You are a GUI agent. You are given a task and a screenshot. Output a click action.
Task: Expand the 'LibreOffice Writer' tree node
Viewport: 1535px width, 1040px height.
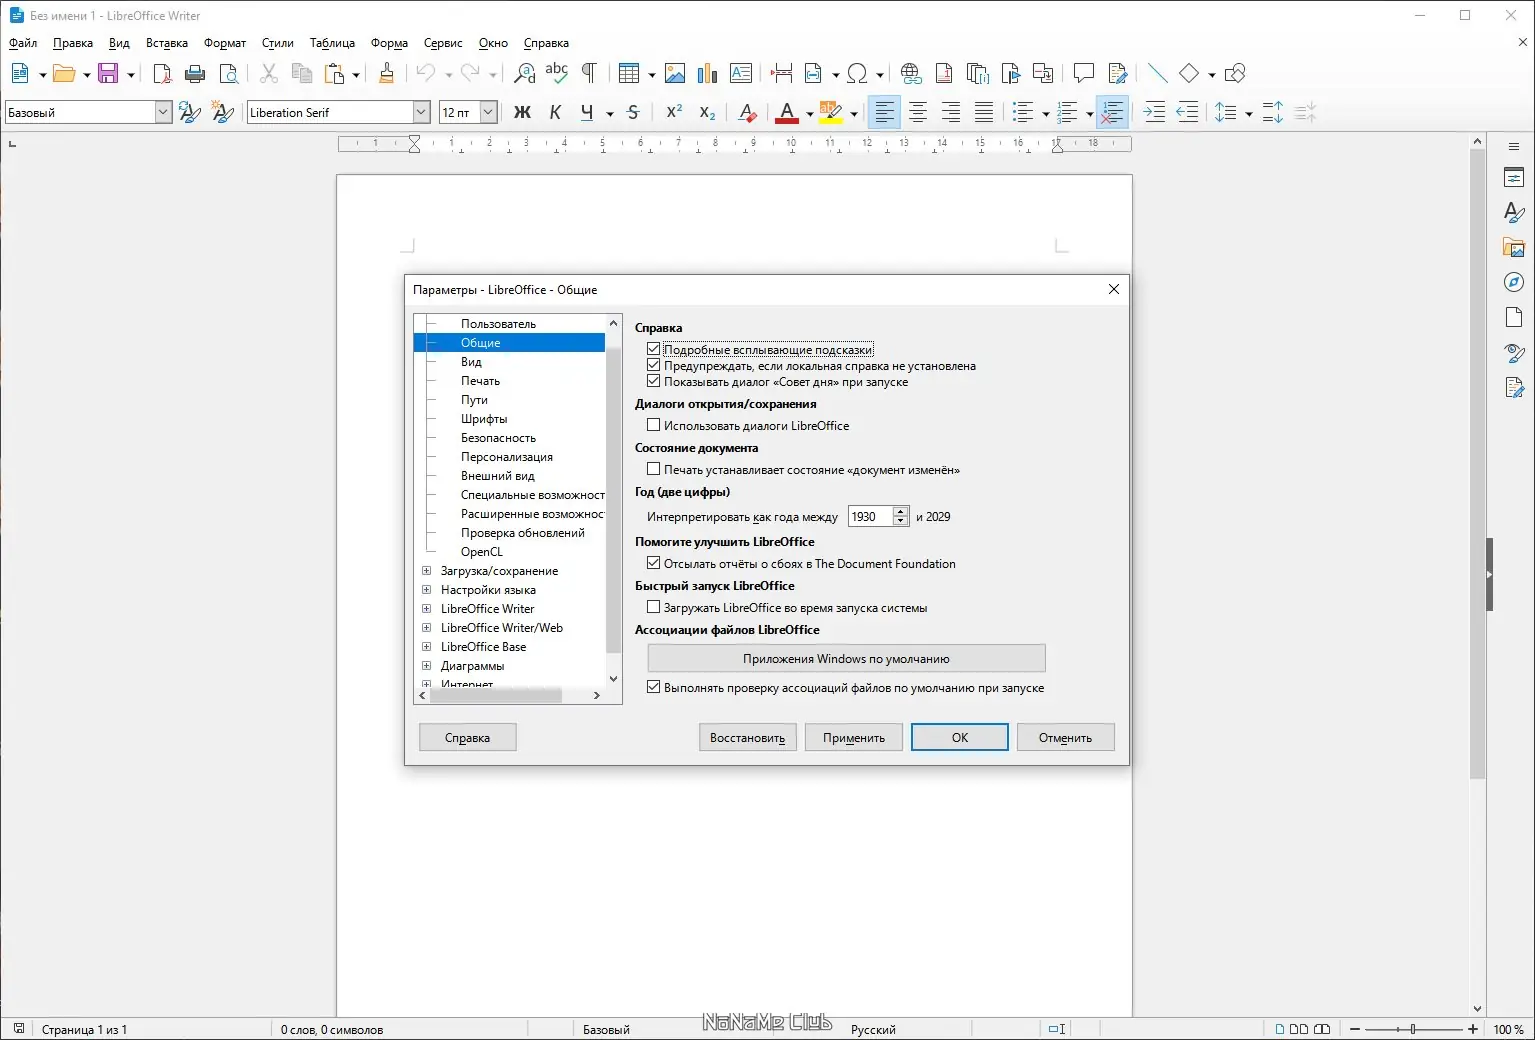[x=427, y=609]
